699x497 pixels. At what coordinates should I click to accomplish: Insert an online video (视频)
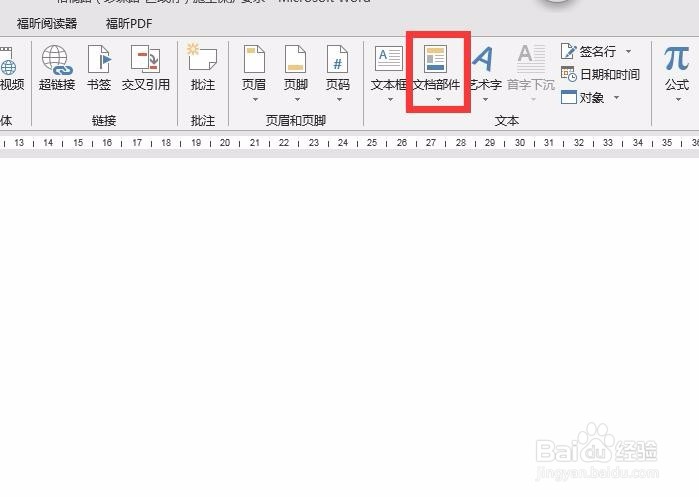[10, 68]
